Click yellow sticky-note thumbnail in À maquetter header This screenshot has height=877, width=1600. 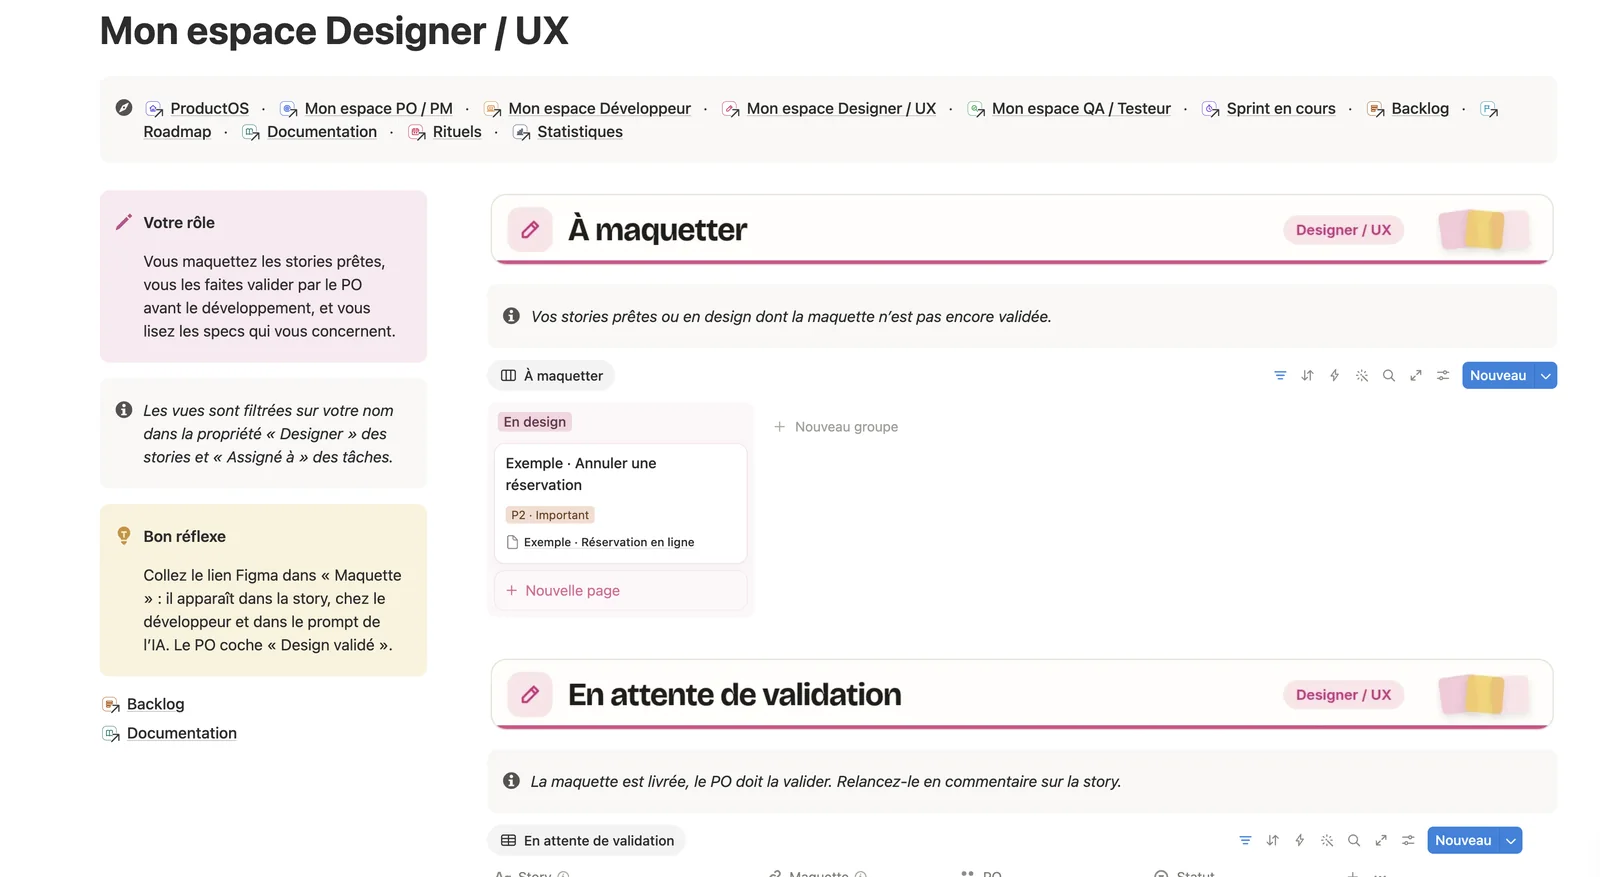click(x=1484, y=230)
